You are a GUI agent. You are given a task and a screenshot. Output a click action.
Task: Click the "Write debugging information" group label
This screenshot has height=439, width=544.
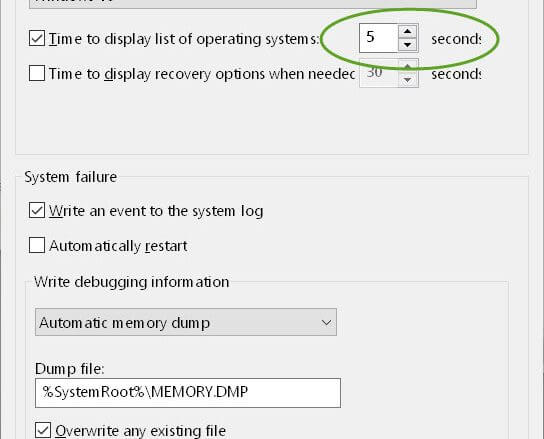131,282
